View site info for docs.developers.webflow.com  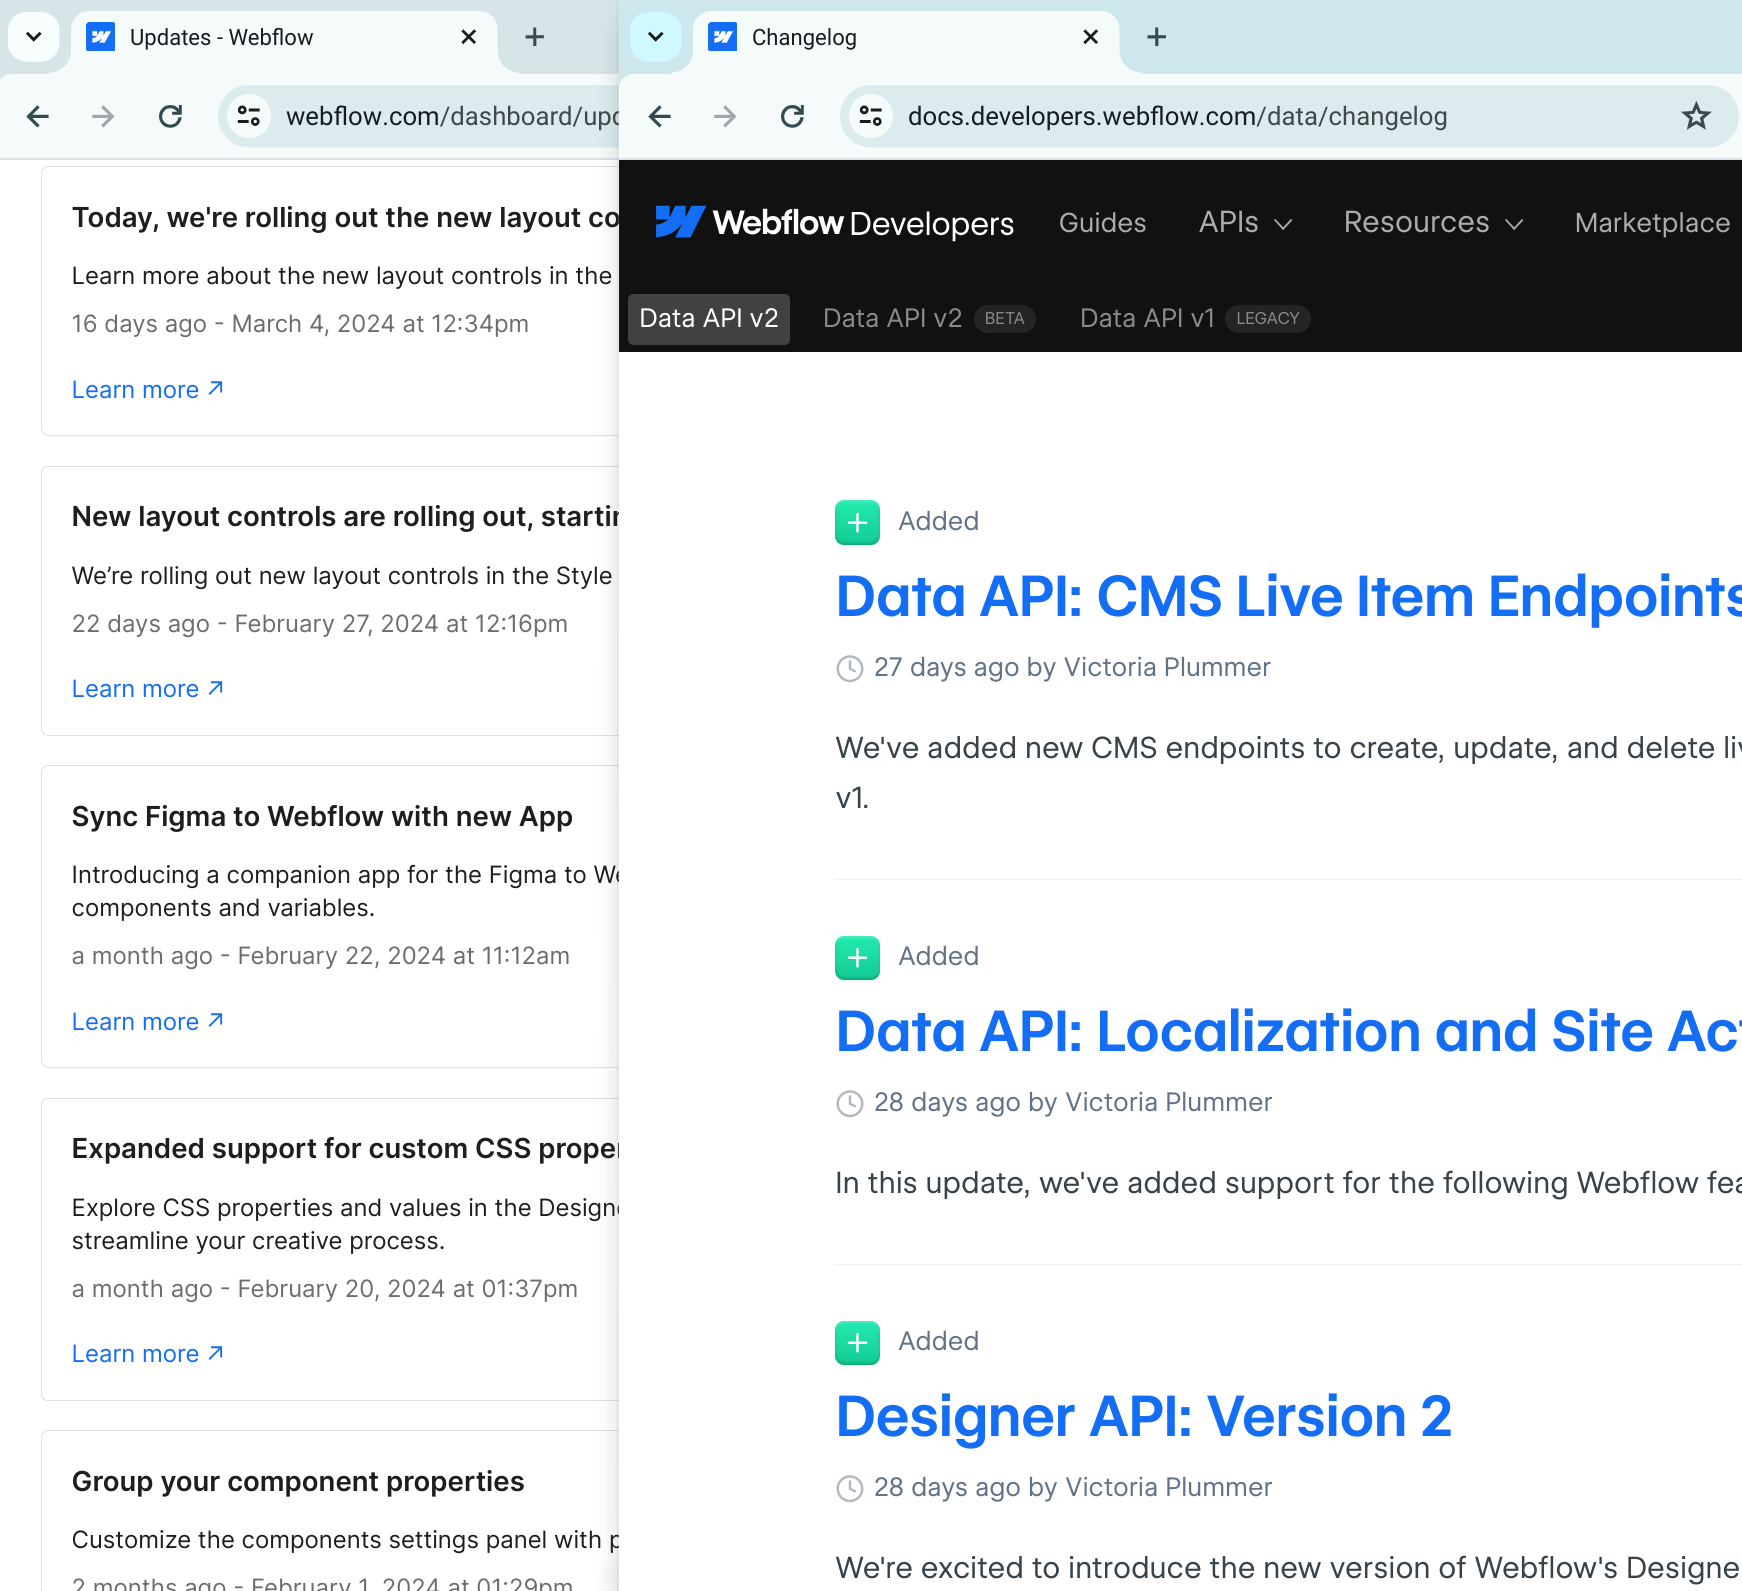point(871,117)
